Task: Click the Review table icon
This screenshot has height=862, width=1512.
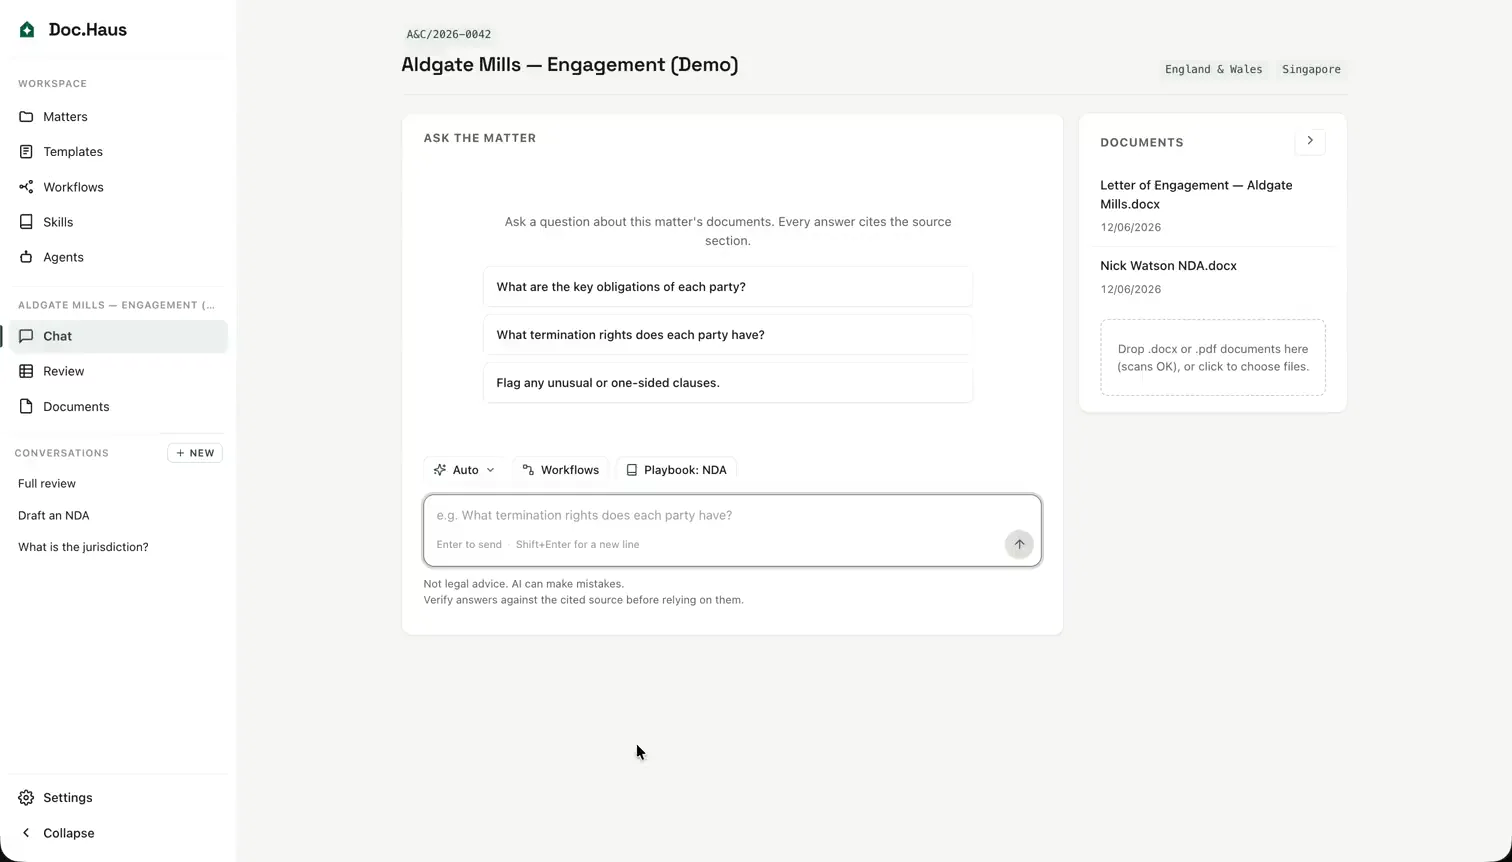Action: pyautogui.click(x=26, y=371)
